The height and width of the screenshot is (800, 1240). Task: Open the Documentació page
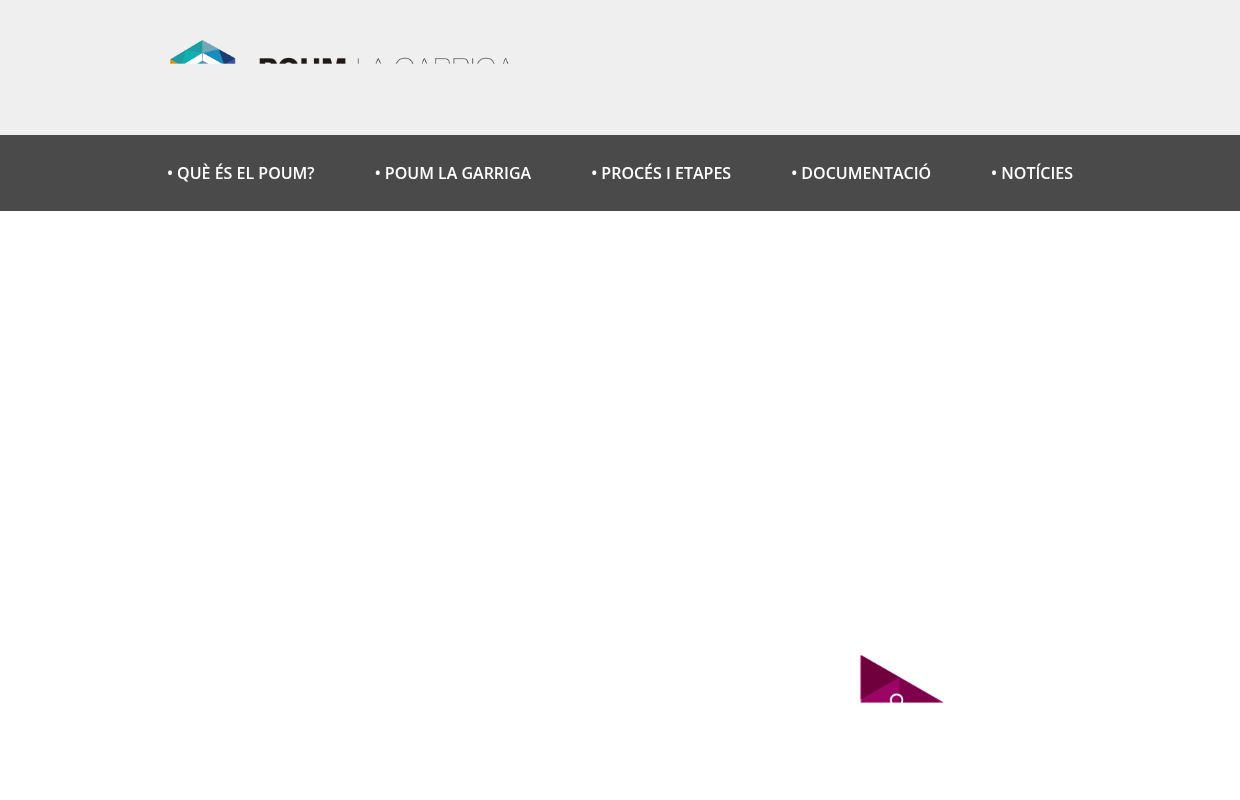click(865, 173)
